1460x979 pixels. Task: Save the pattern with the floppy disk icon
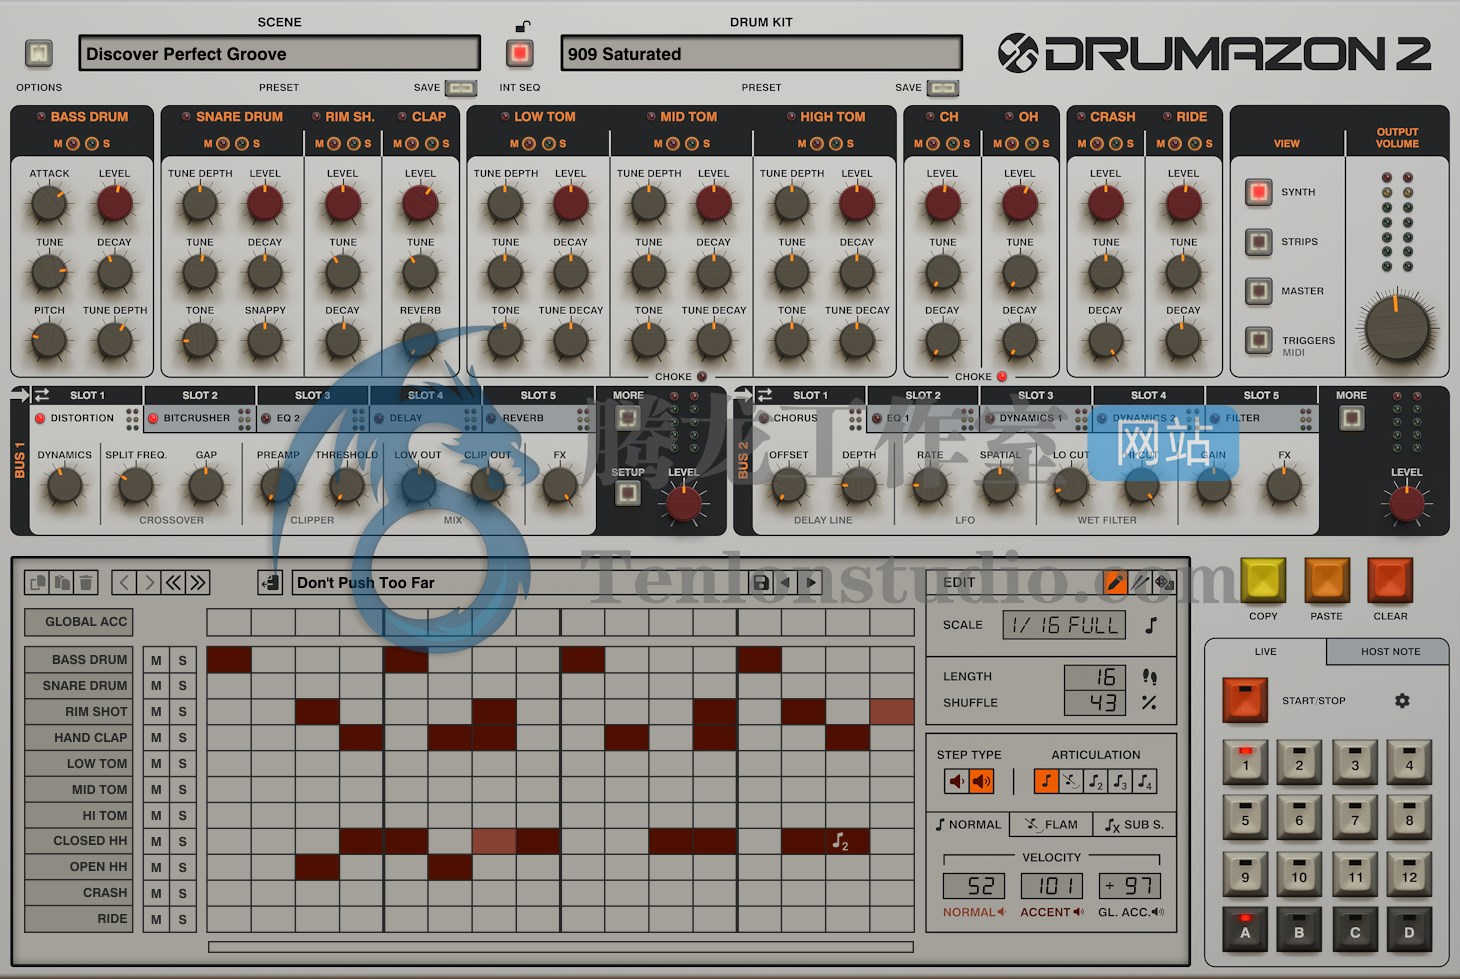[x=761, y=582]
